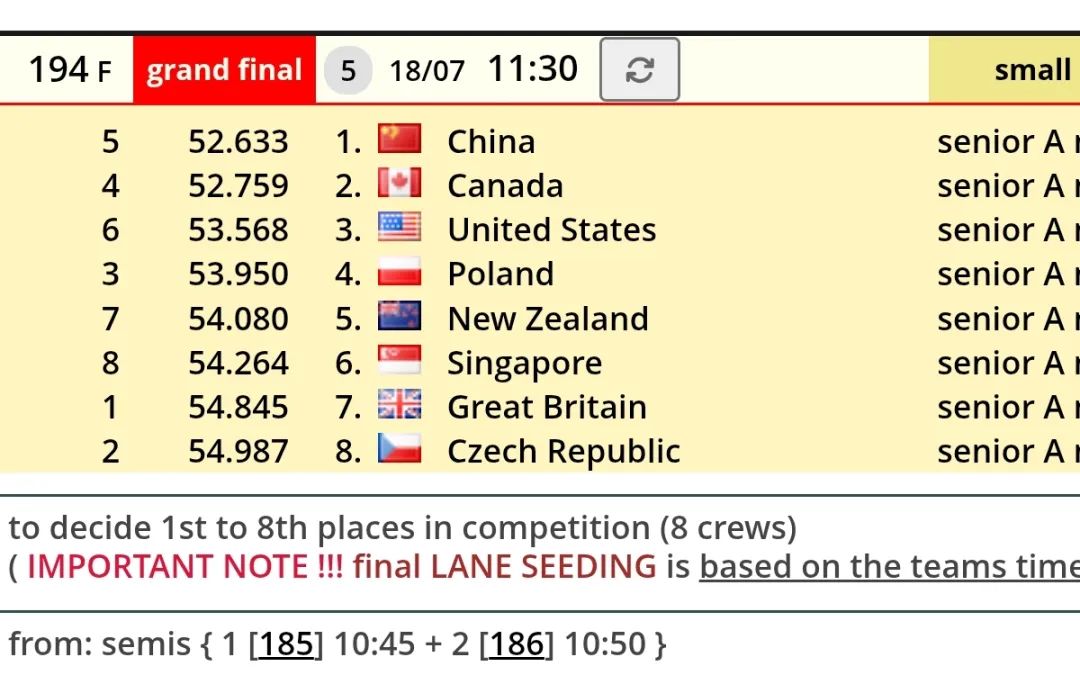Click the Poland flag icon
The image size is (1080, 693).
coord(399,271)
